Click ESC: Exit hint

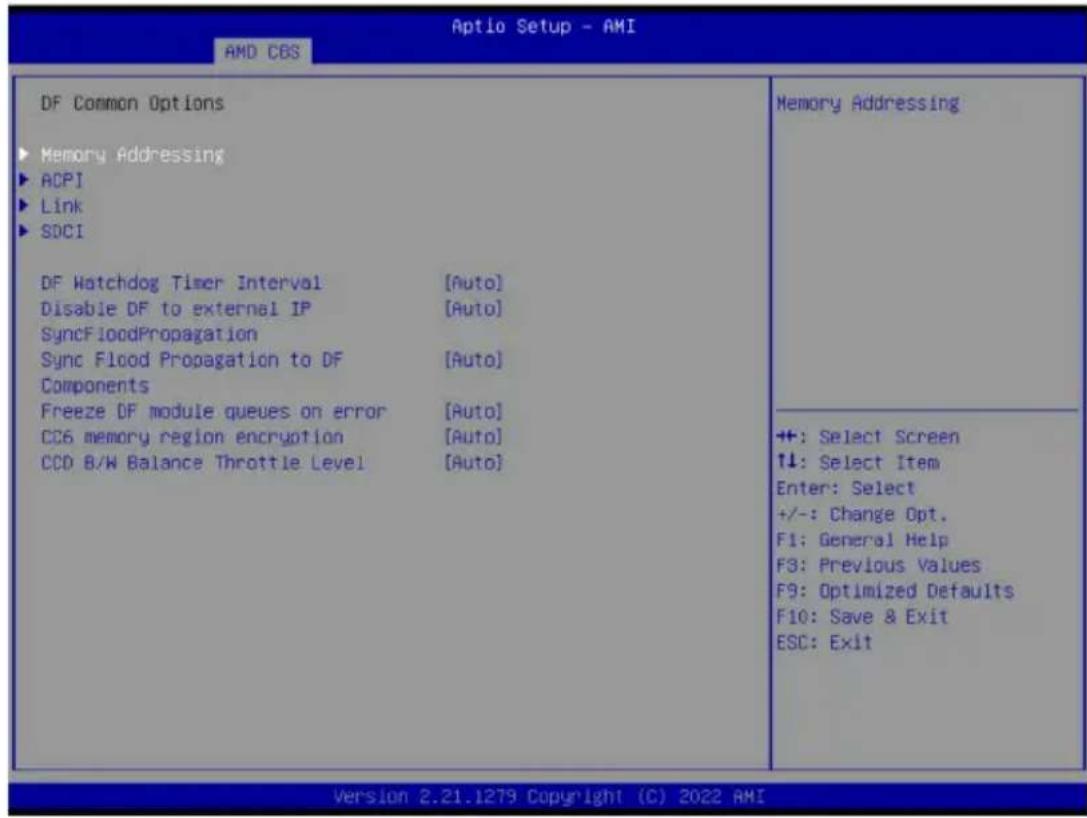pos(824,642)
